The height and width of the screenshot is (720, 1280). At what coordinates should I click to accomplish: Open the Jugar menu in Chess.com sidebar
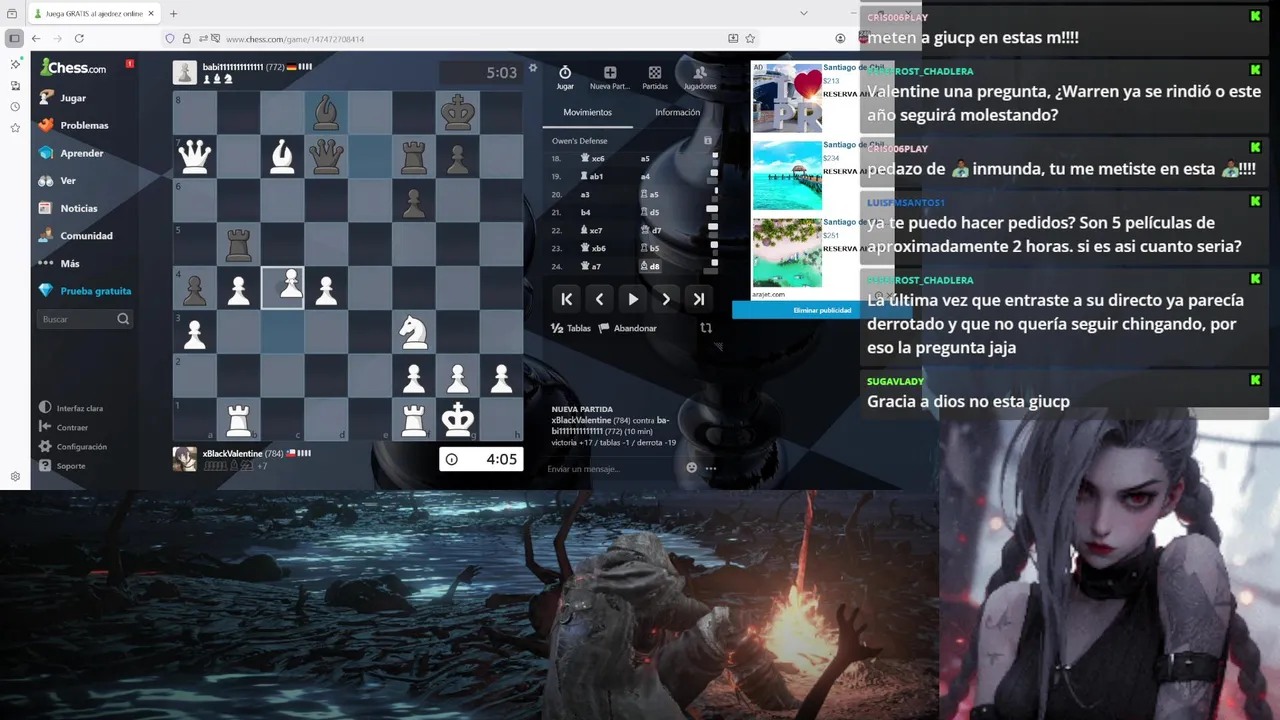[x=63, y=98]
